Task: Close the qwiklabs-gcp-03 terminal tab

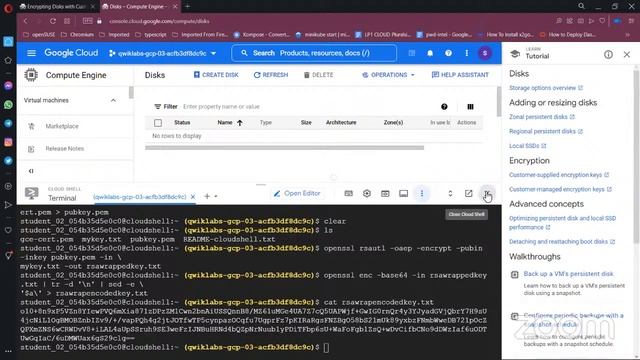Action: click(x=193, y=197)
